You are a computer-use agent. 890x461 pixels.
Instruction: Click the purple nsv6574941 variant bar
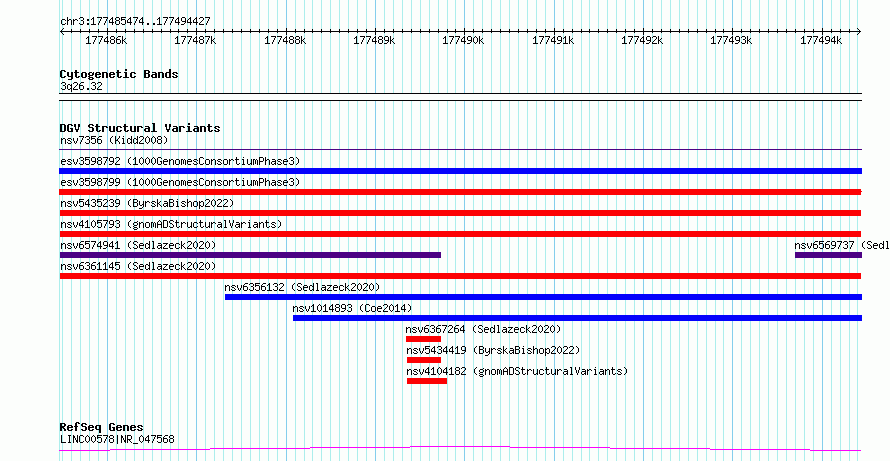point(250,255)
